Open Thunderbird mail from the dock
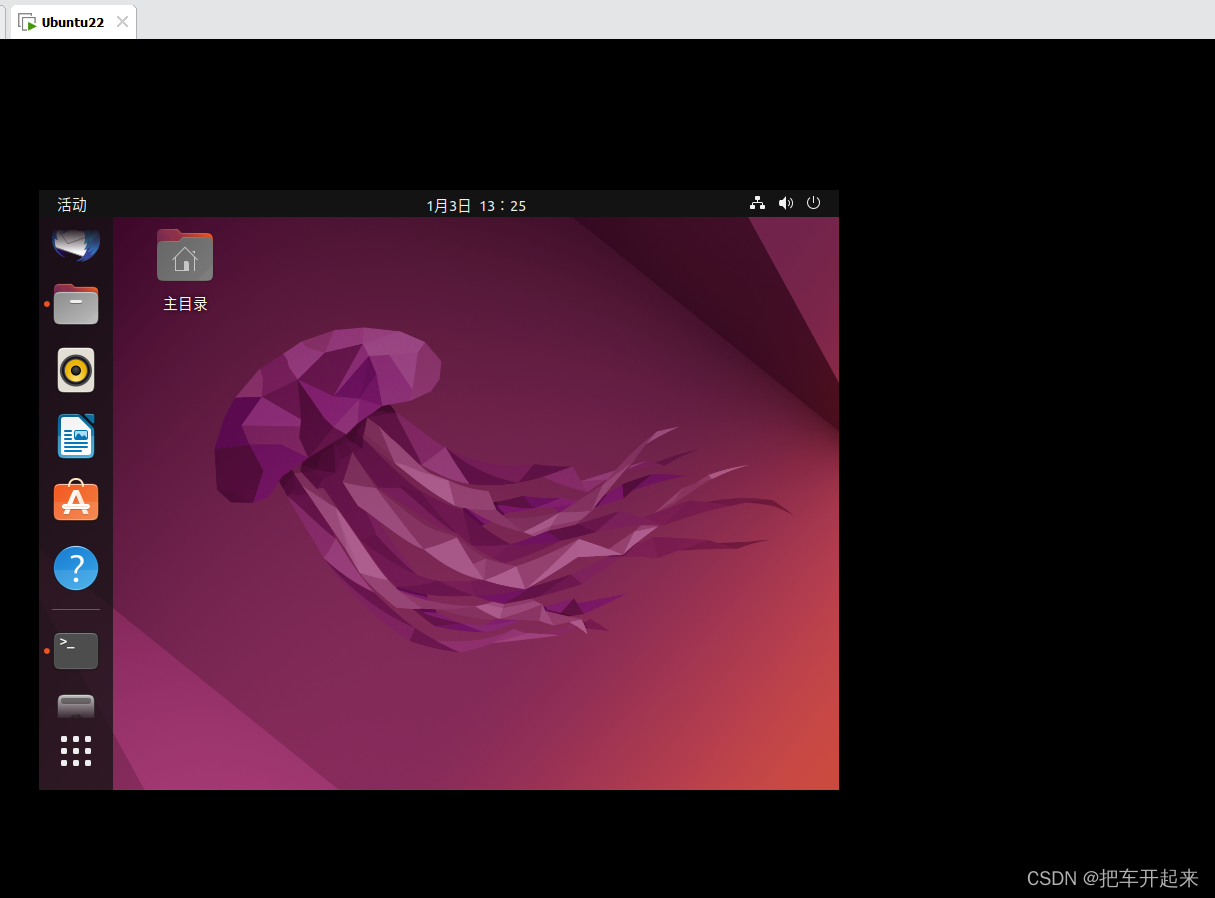The image size is (1215, 898). 76,244
